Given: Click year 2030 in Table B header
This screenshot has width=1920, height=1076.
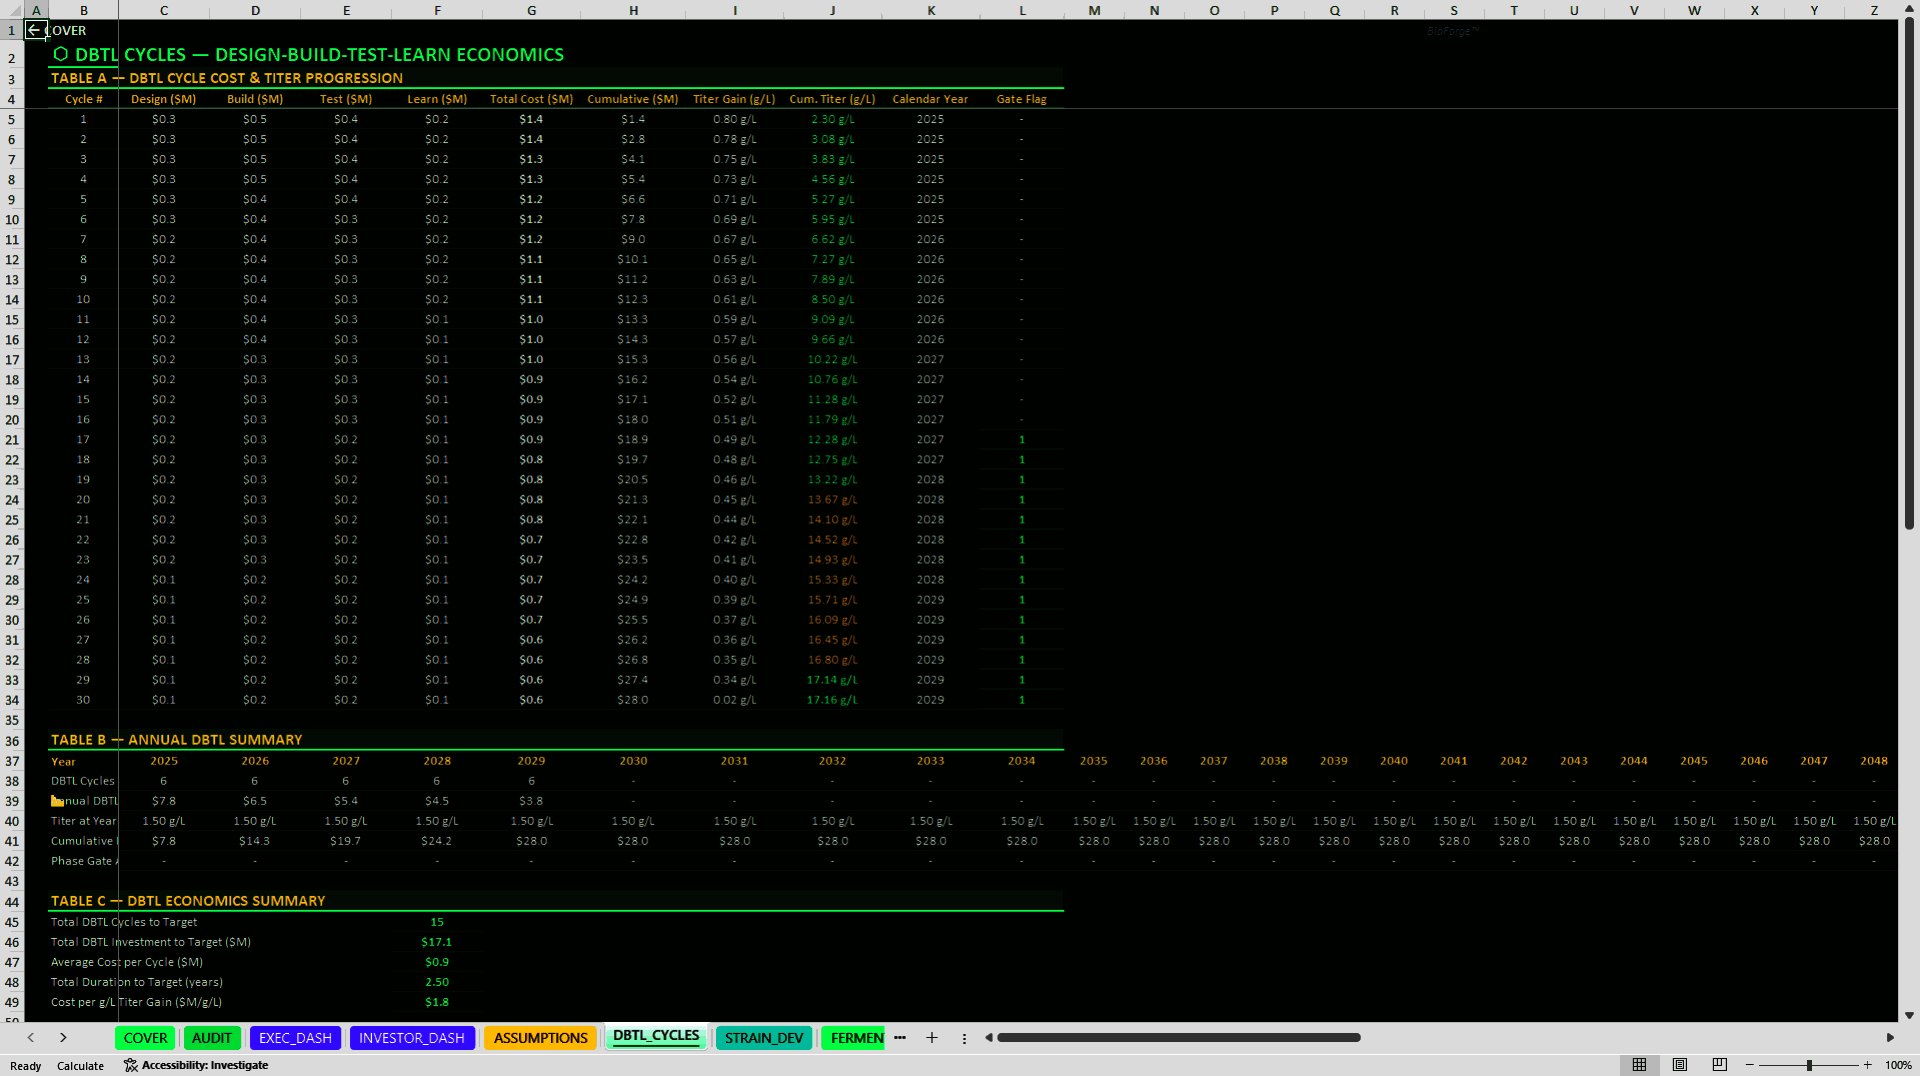Looking at the screenshot, I should coord(633,761).
